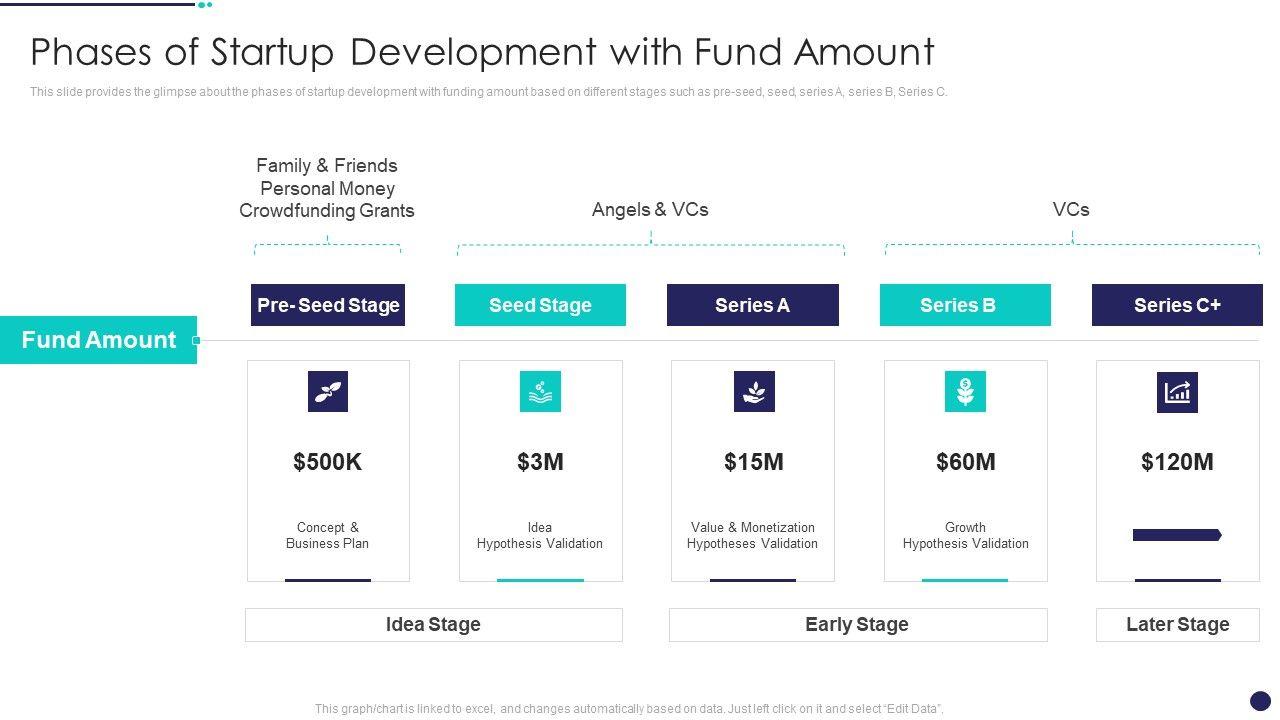Select the Later Stage box
The width and height of the screenshot is (1280, 720).
(1177, 625)
